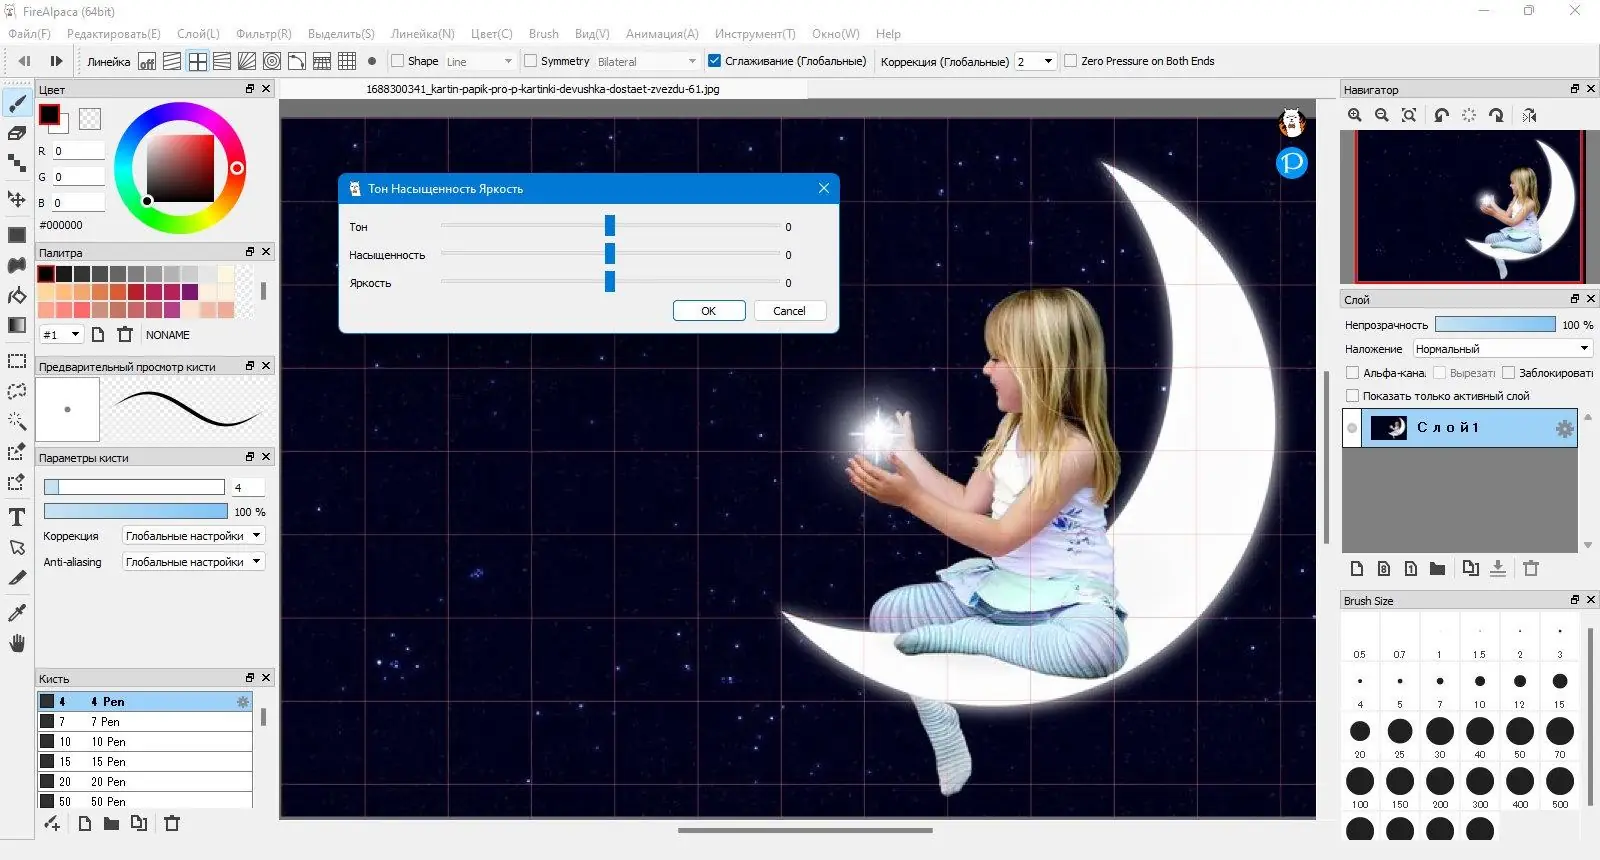Select the Magic Wand tool

click(x=17, y=421)
